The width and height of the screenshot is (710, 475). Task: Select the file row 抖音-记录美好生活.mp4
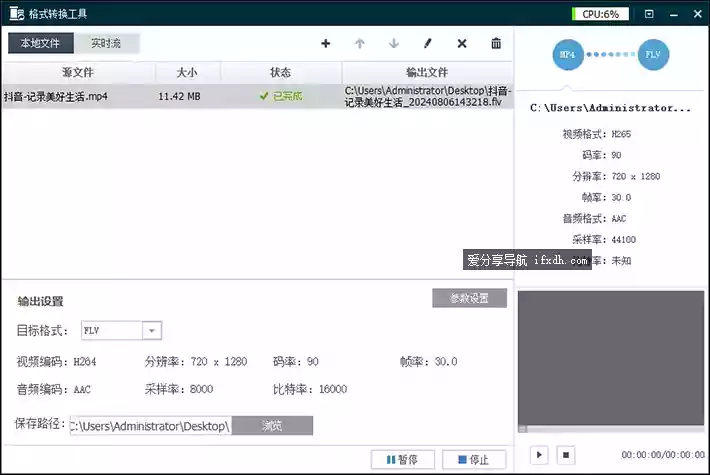coord(258,96)
